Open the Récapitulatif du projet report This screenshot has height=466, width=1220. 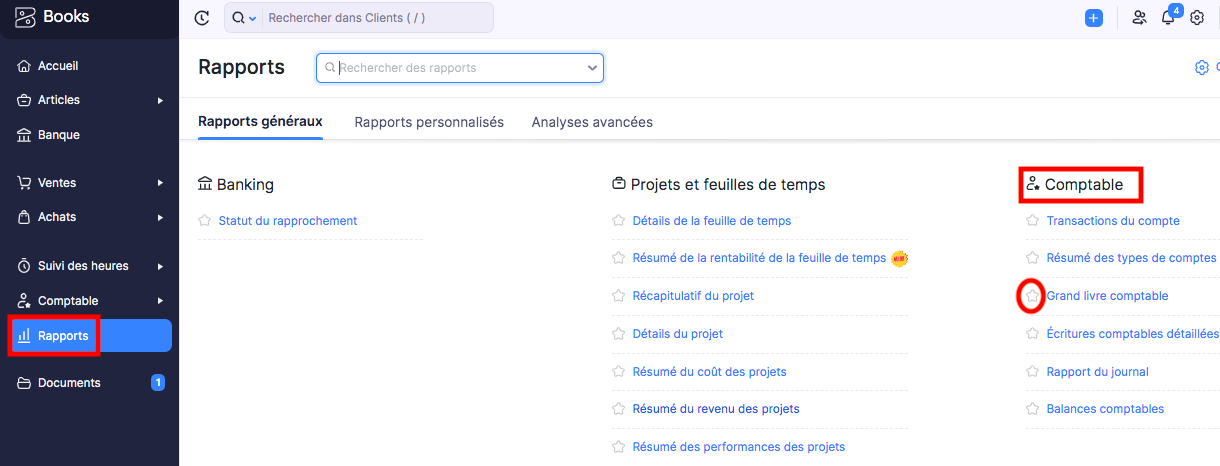(x=693, y=296)
